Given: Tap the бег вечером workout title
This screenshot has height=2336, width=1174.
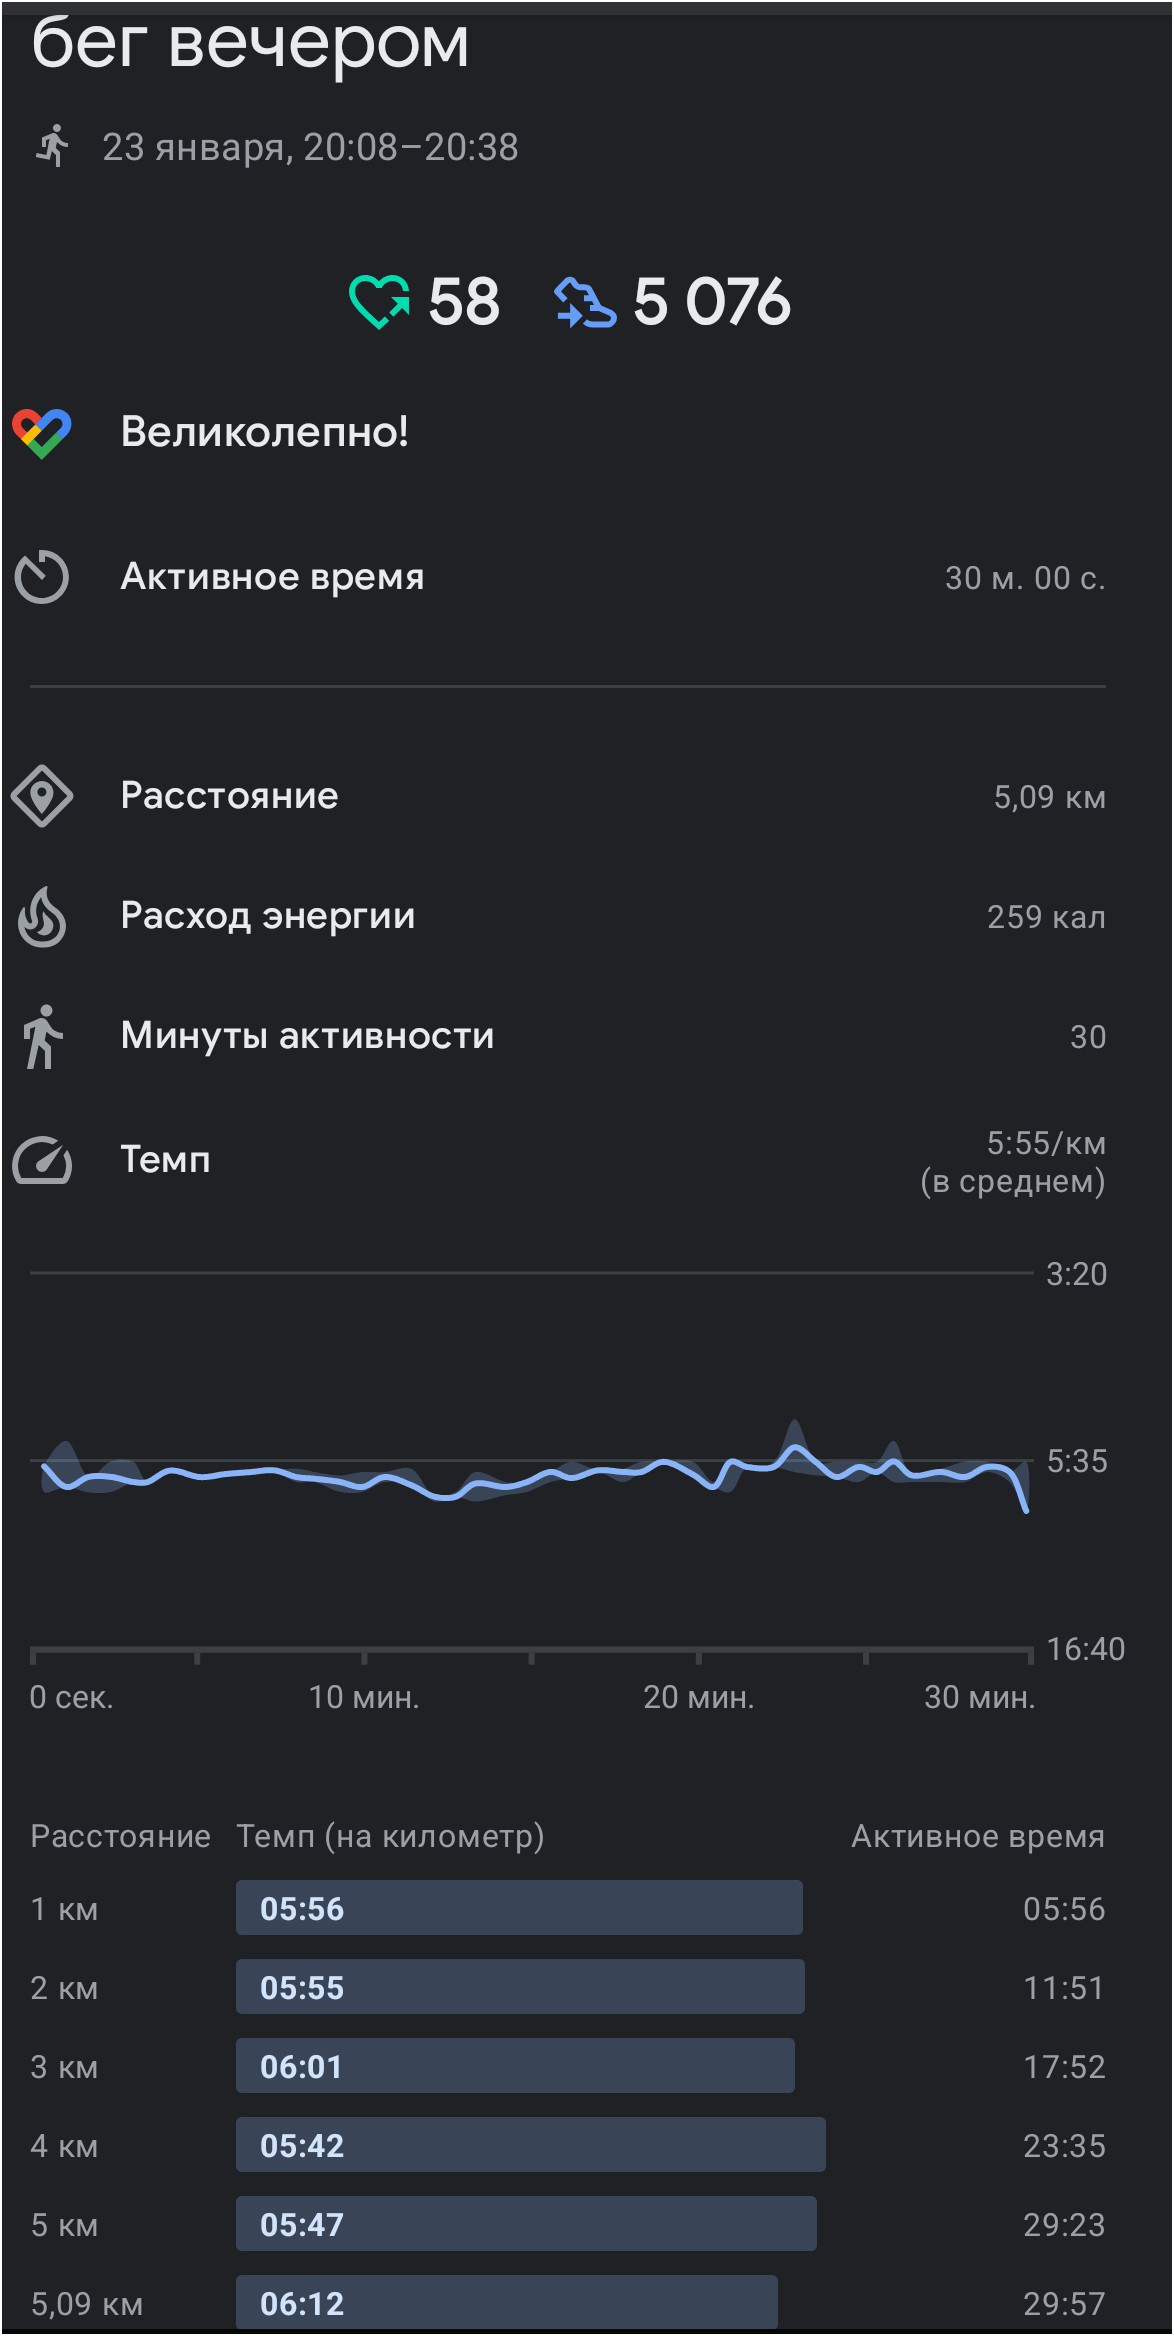Looking at the screenshot, I should click(x=250, y=44).
